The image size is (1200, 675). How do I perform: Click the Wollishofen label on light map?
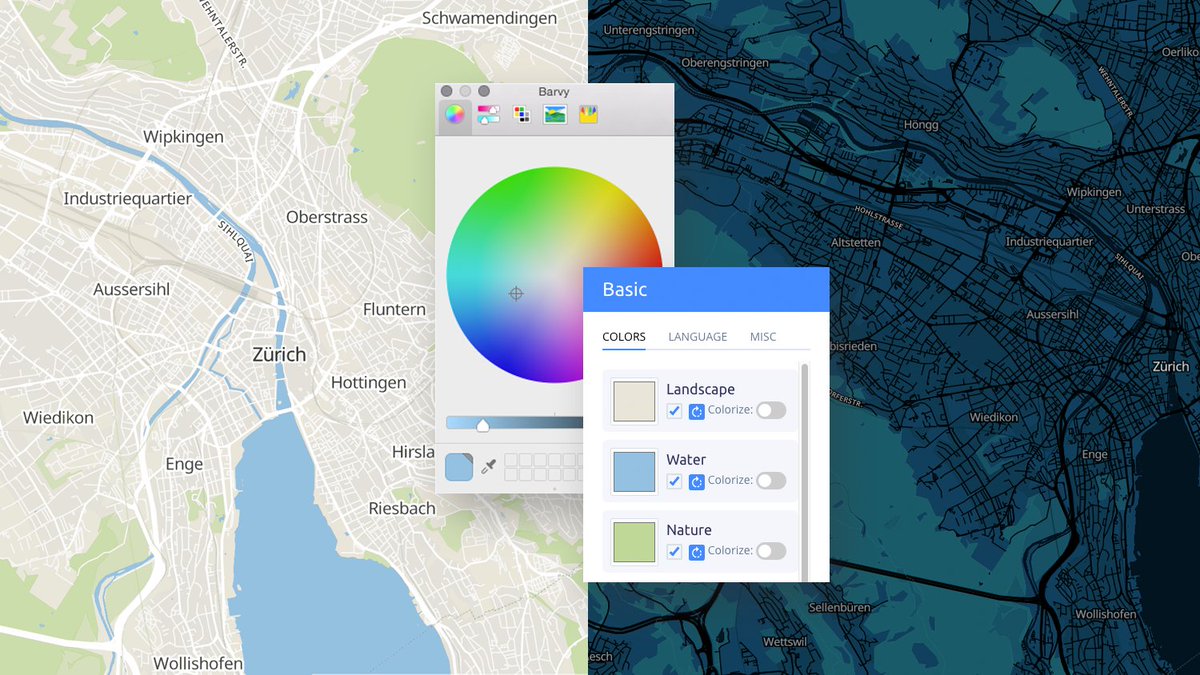198,664
